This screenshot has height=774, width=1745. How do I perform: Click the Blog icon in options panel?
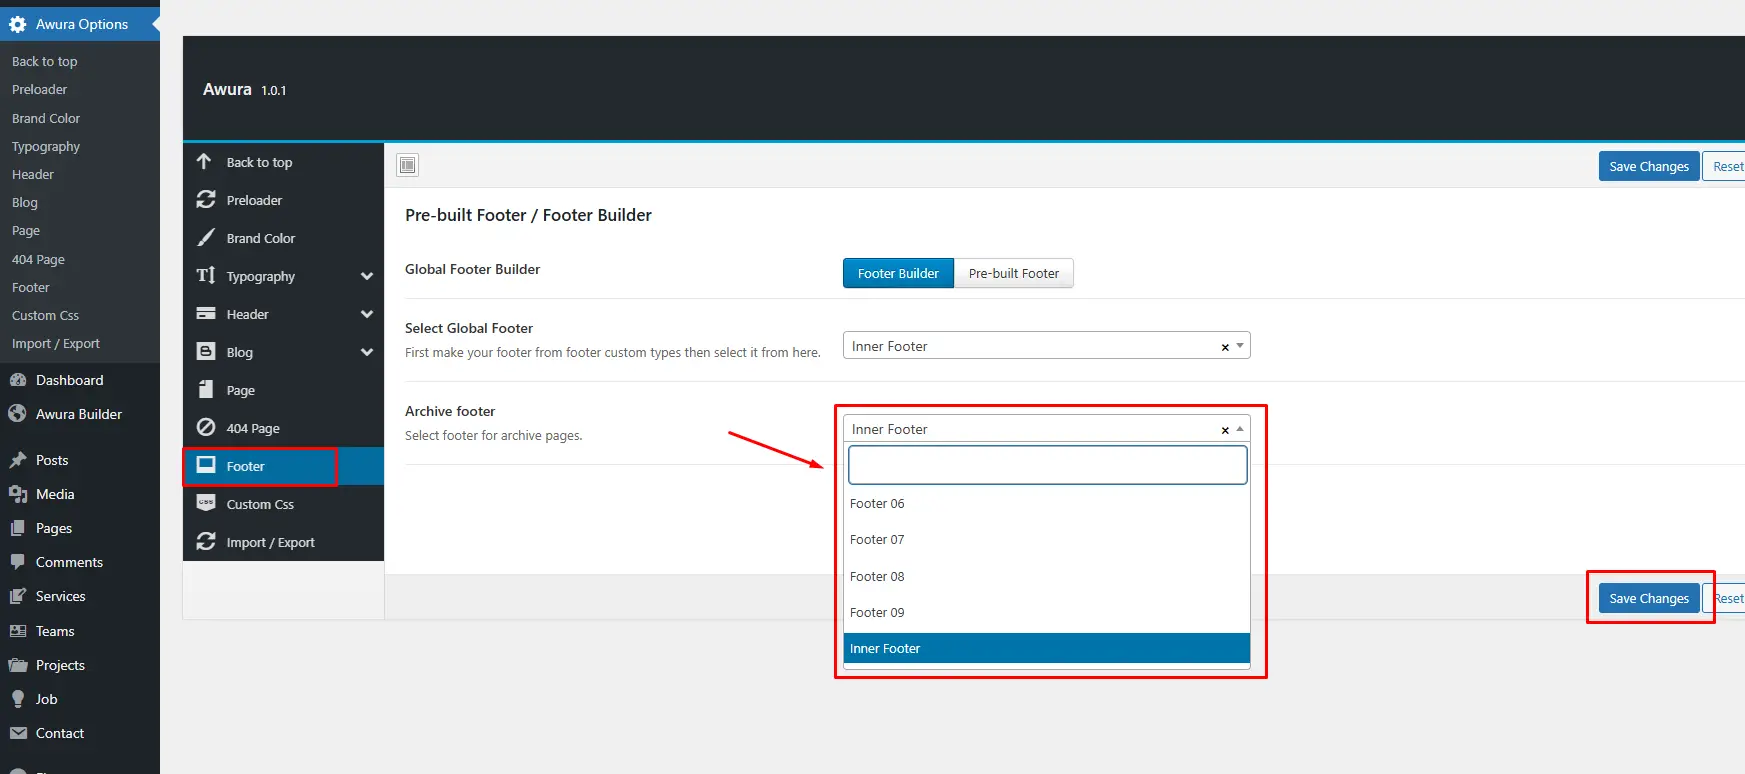point(206,352)
